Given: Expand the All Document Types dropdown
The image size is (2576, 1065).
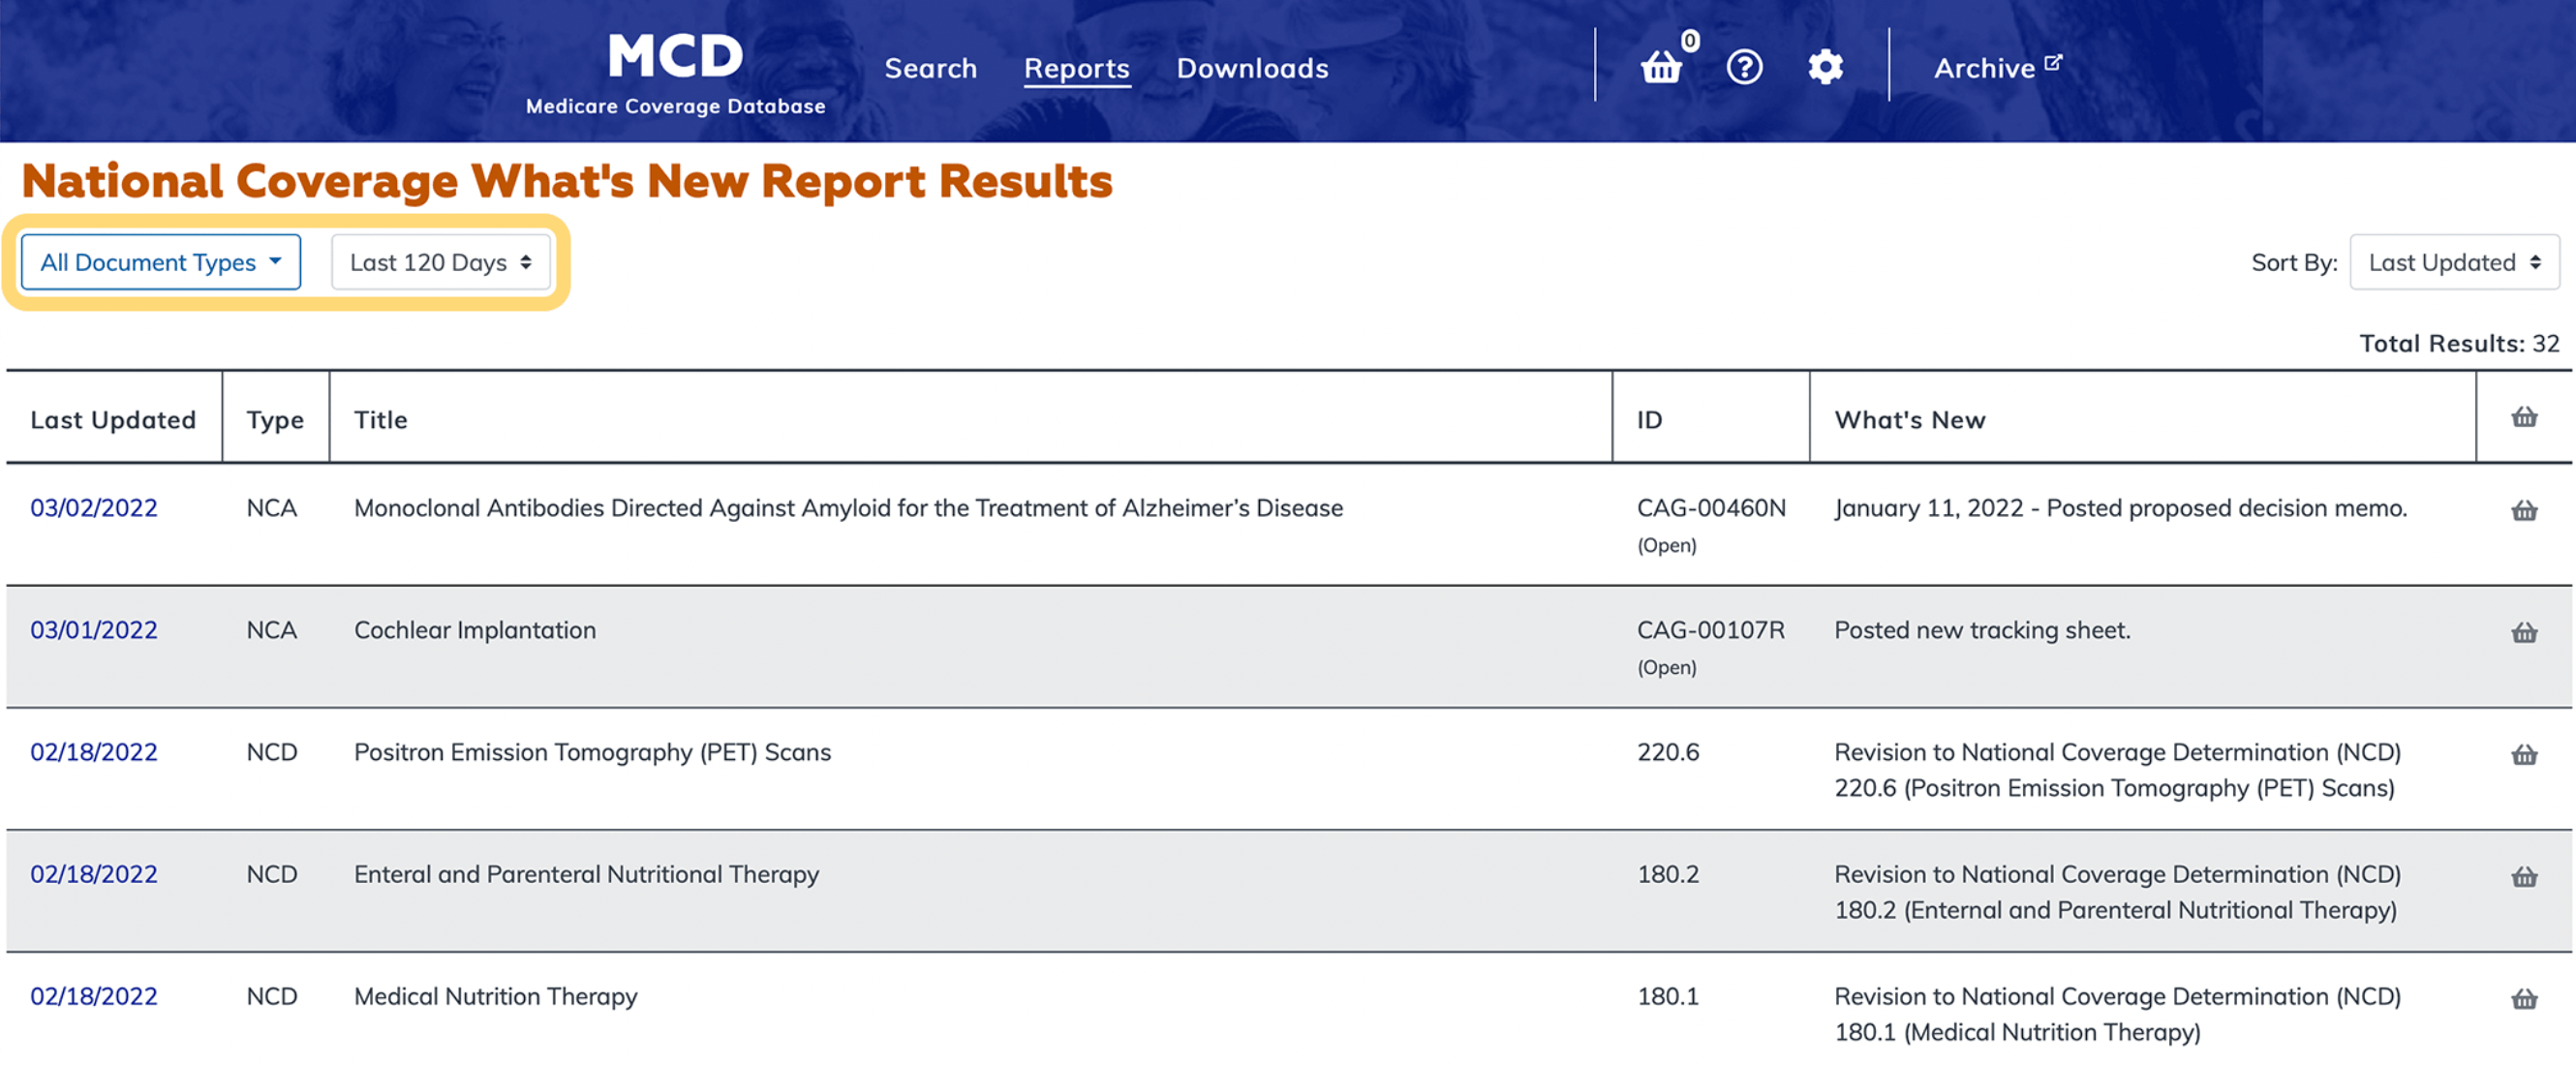Looking at the screenshot, I should pos(160,262).
